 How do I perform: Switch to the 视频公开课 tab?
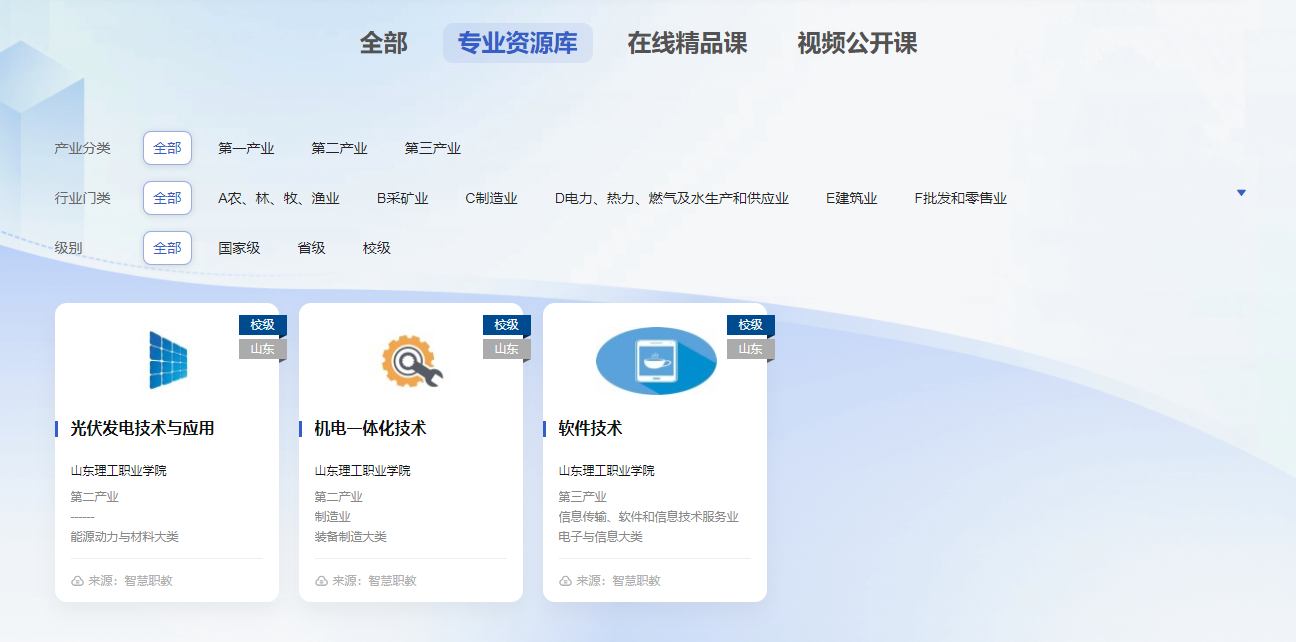[x=857, y=43]
